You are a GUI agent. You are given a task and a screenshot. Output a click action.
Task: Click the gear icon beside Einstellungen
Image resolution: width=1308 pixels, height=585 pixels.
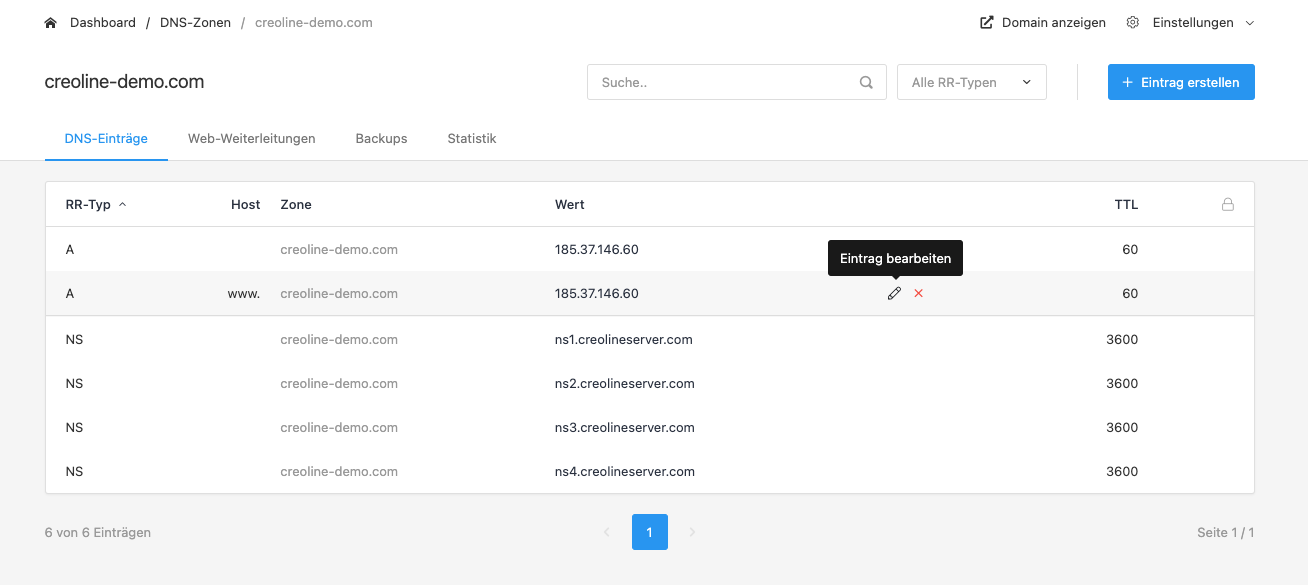tap(1133, 22)
